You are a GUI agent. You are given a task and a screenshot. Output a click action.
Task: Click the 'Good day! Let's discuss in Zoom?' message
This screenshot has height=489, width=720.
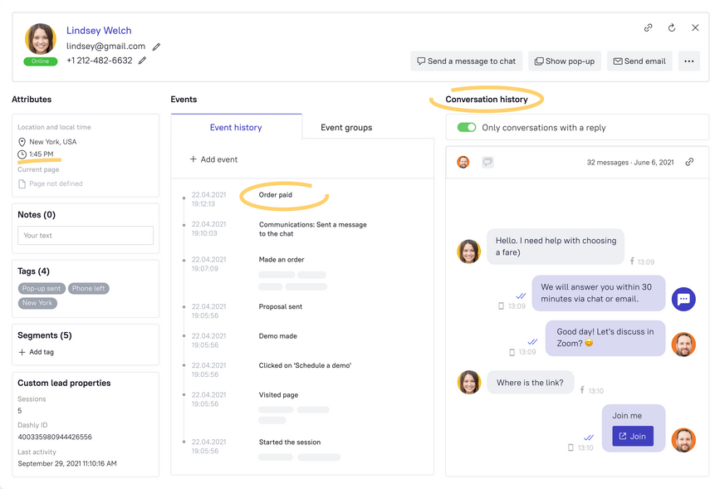click(x=605, y=337)
